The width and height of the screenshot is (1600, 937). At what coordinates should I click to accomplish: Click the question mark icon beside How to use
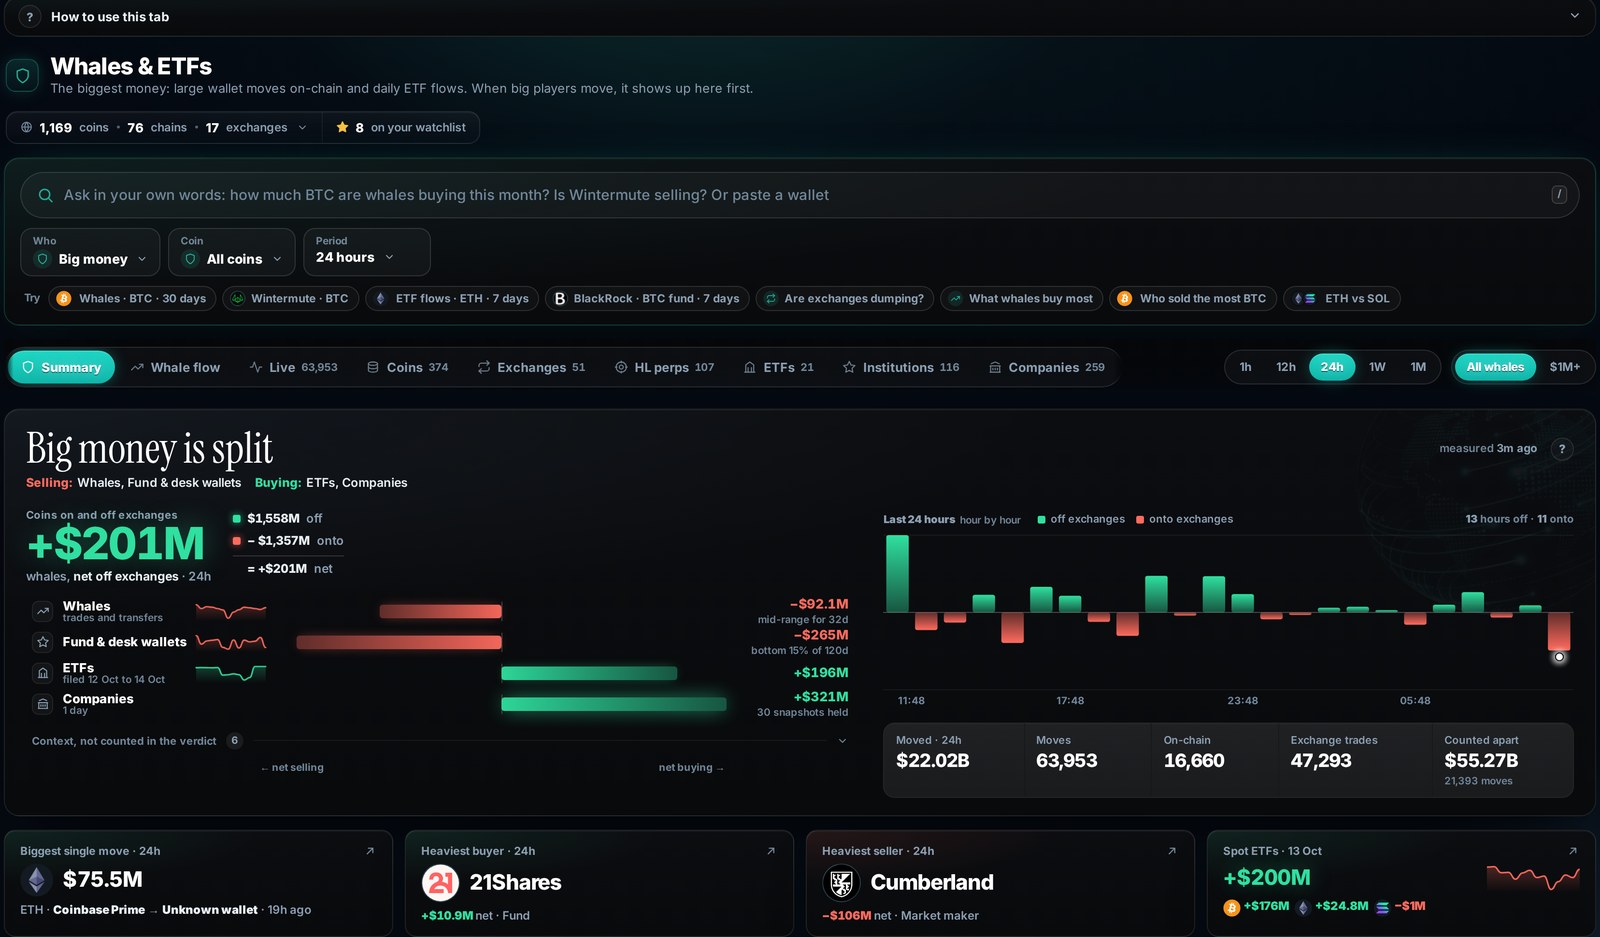tap(30, 17)
